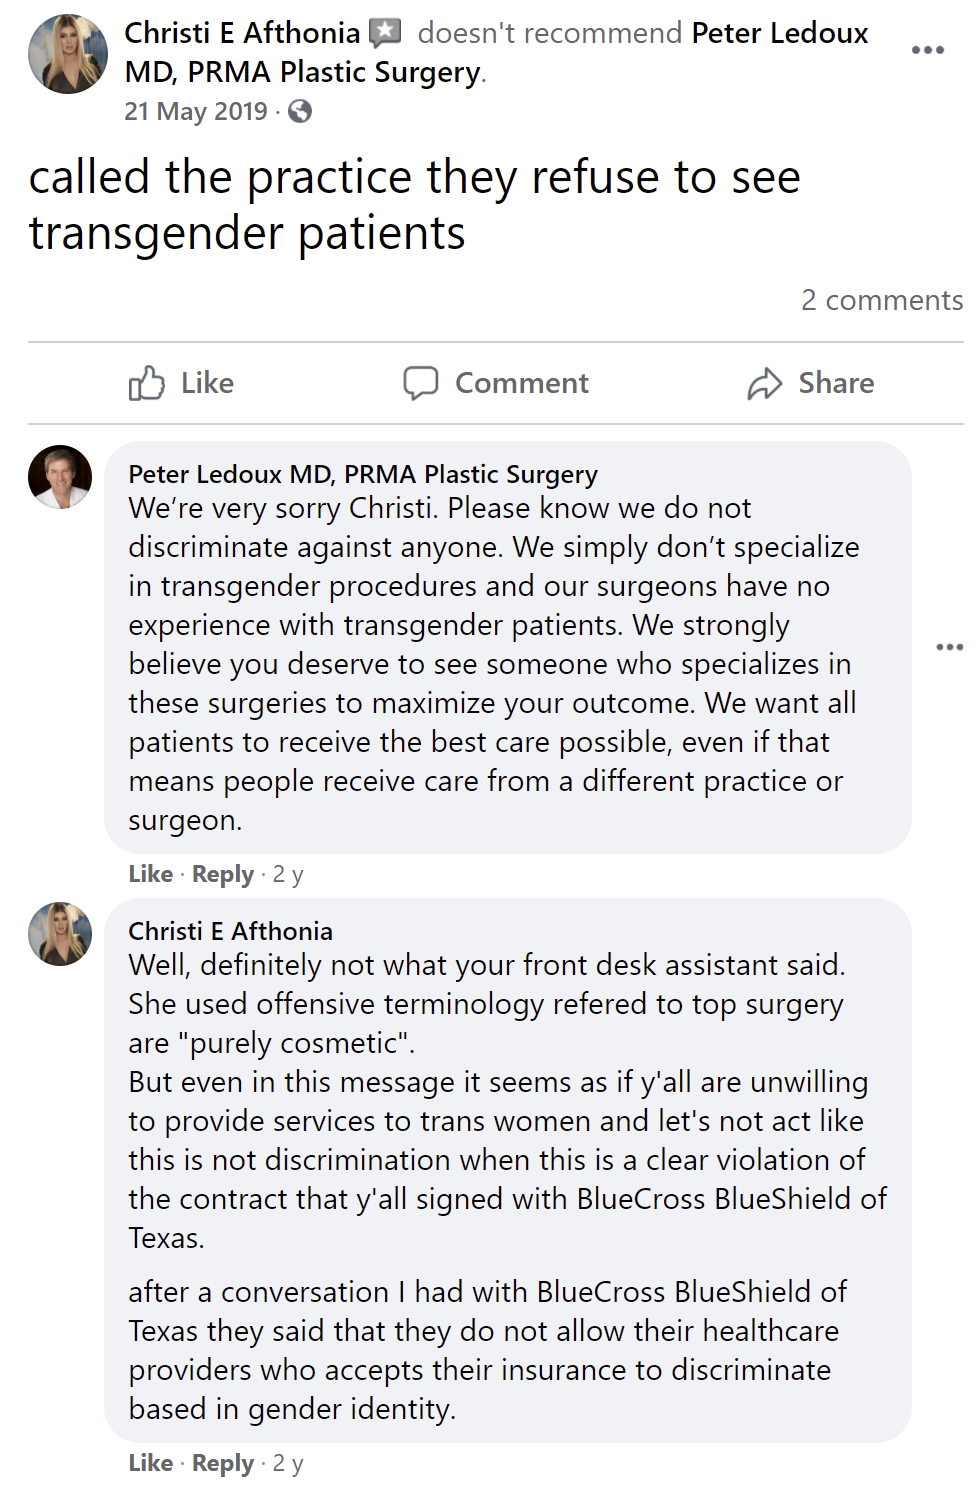
Task: Open reviewer's profile picture at top of post
Action: [68, 54]
